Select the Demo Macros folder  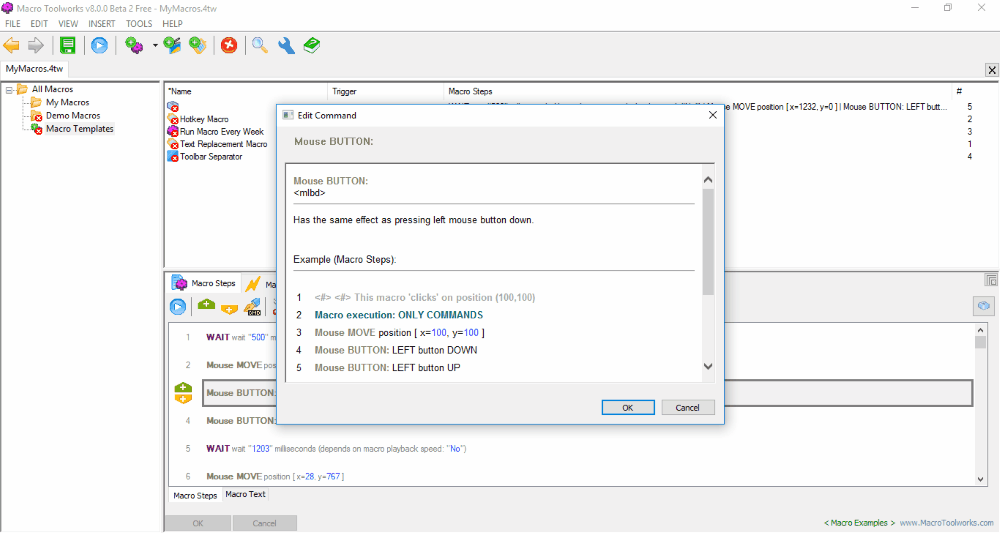click(73, 116)
